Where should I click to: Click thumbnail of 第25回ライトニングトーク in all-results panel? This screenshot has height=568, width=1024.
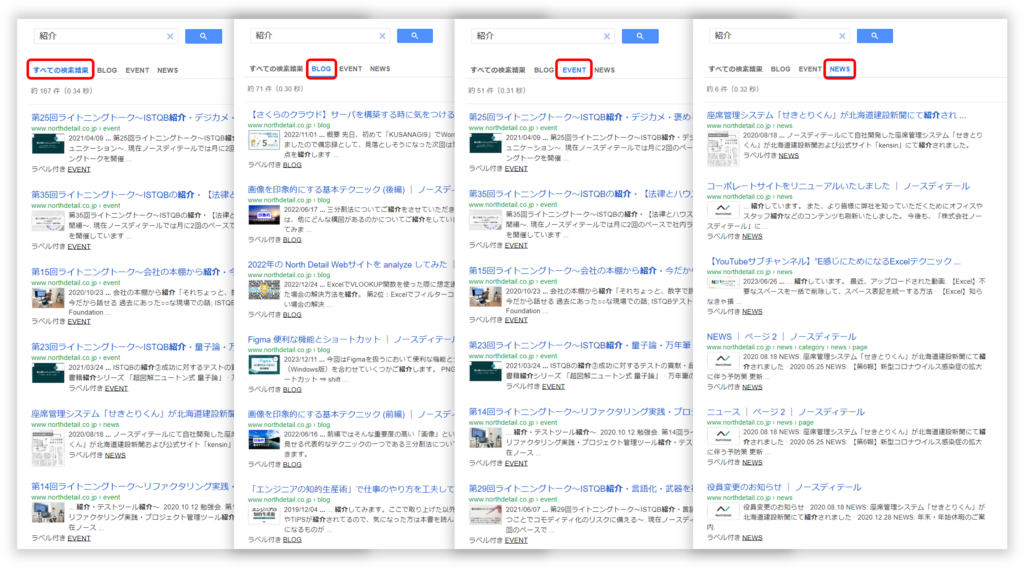tap(48, 144)
